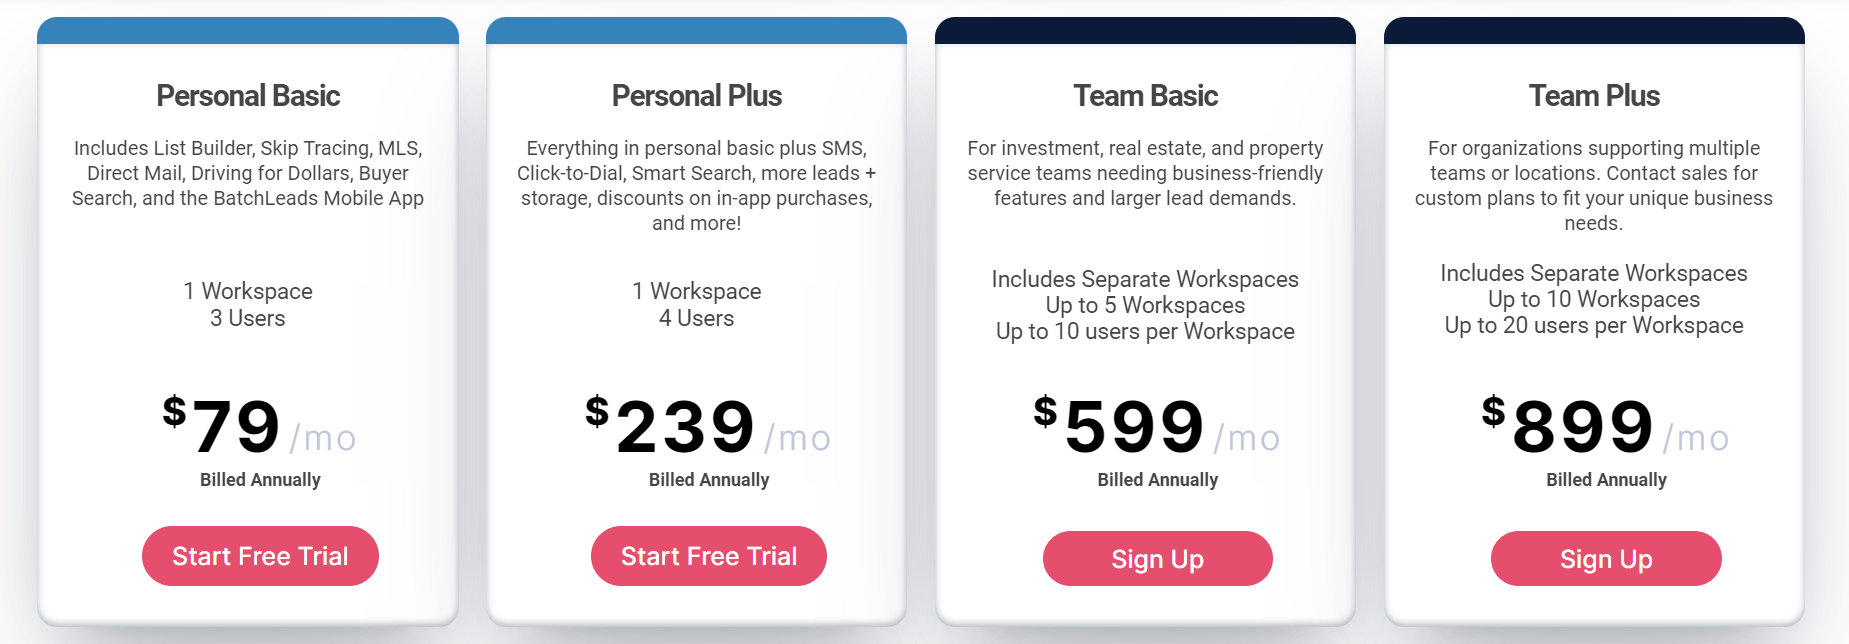Select the Personal Plus plan title

(x=698, y=95)
